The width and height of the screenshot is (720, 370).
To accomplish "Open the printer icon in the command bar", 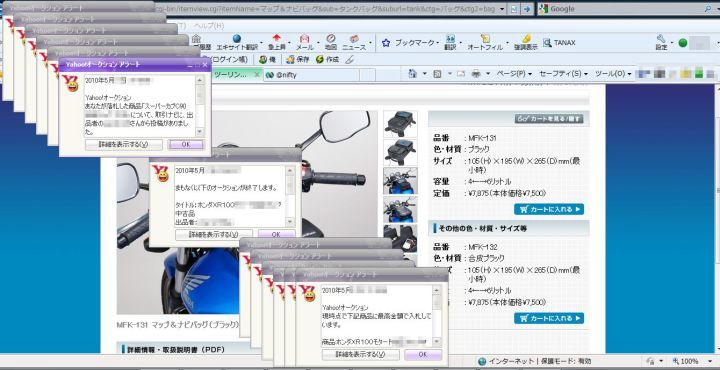I will click(476, 73).
